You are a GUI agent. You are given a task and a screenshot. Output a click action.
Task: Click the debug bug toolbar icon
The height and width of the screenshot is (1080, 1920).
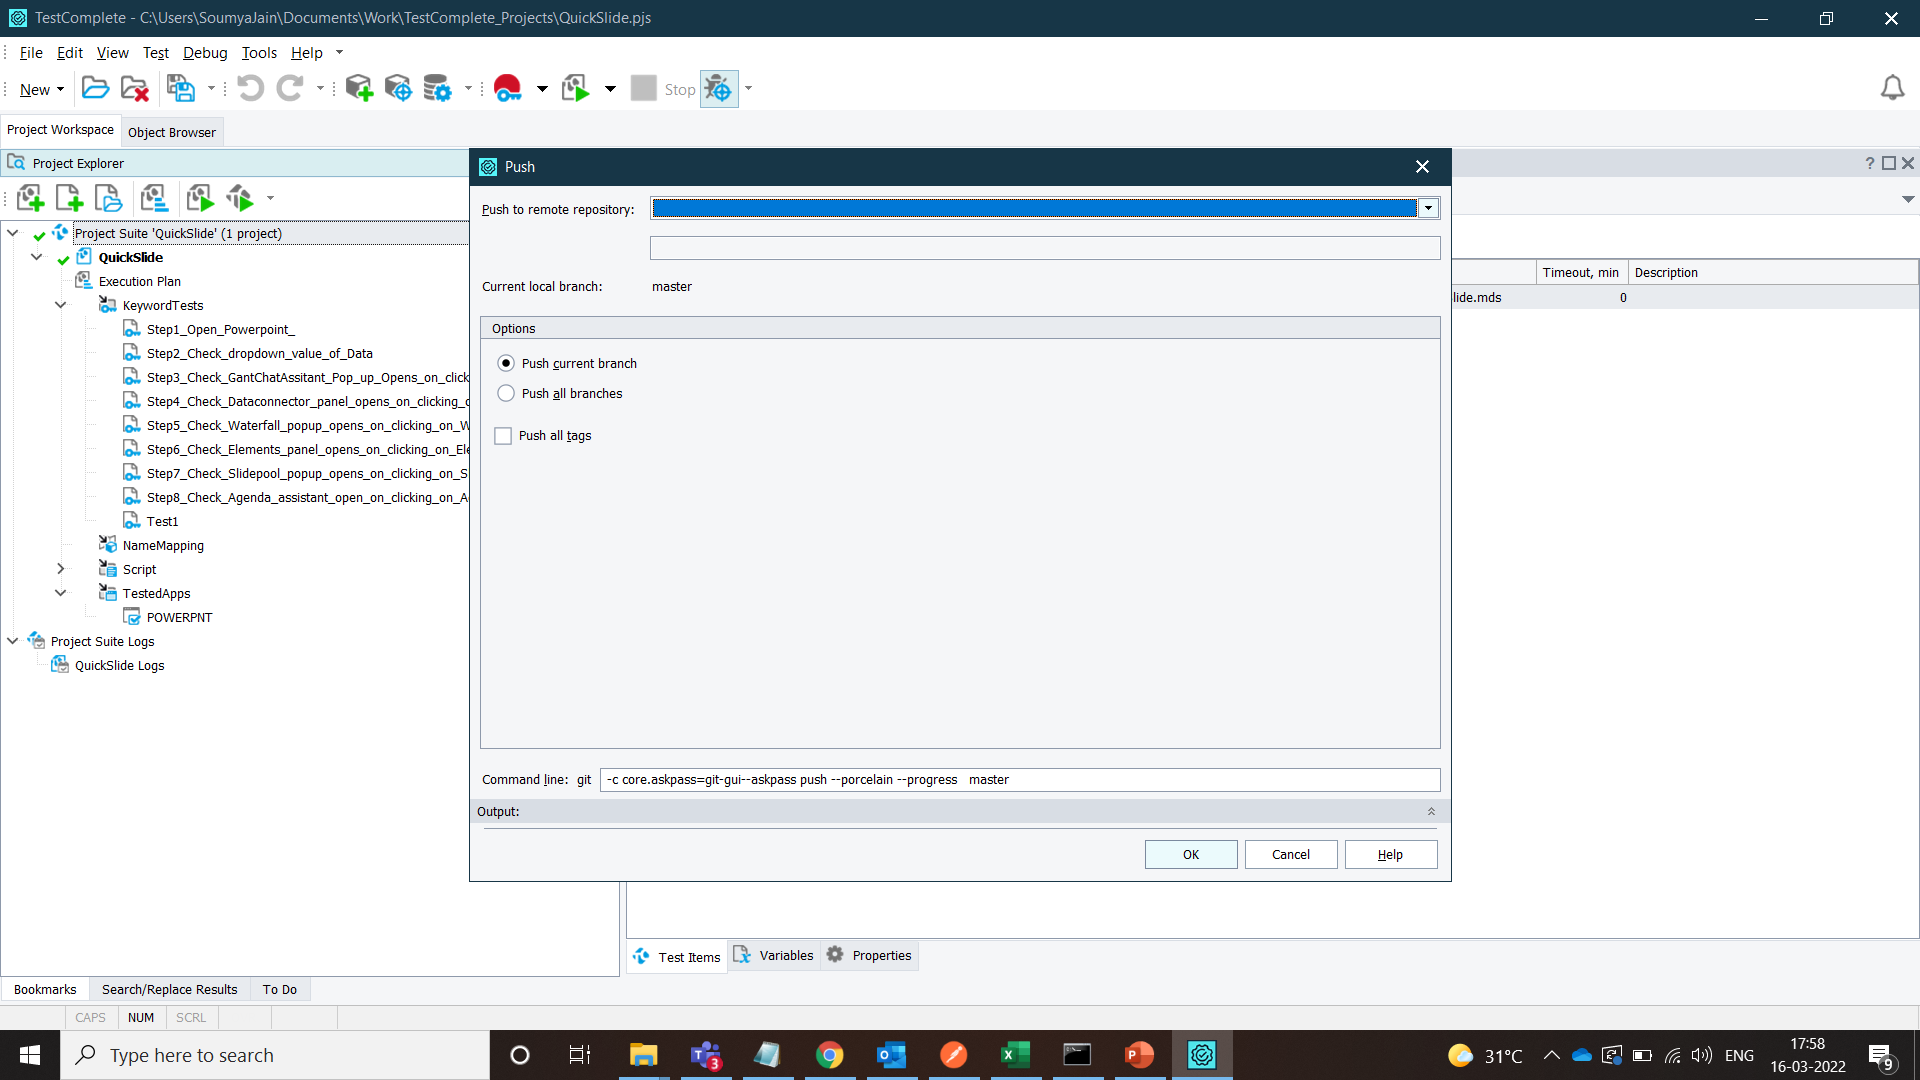[718, 89]
